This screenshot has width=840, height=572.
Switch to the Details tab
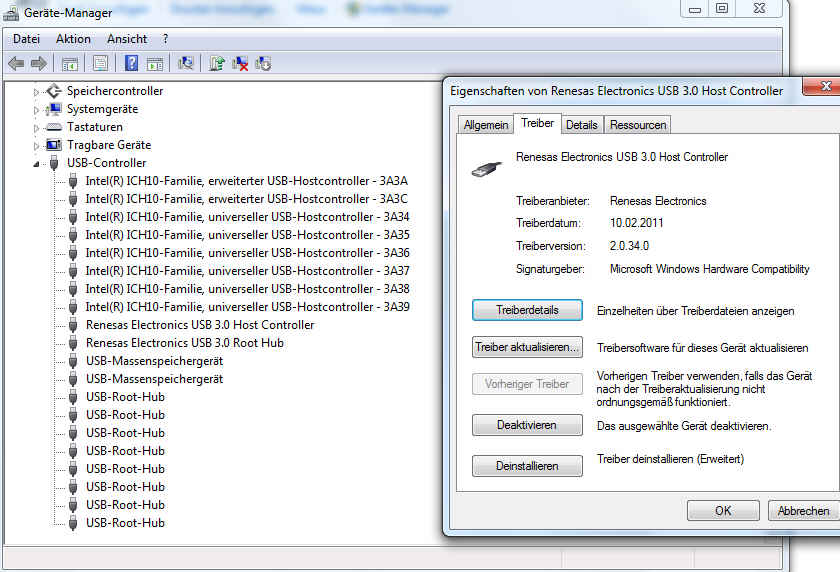tap(582, 125)
